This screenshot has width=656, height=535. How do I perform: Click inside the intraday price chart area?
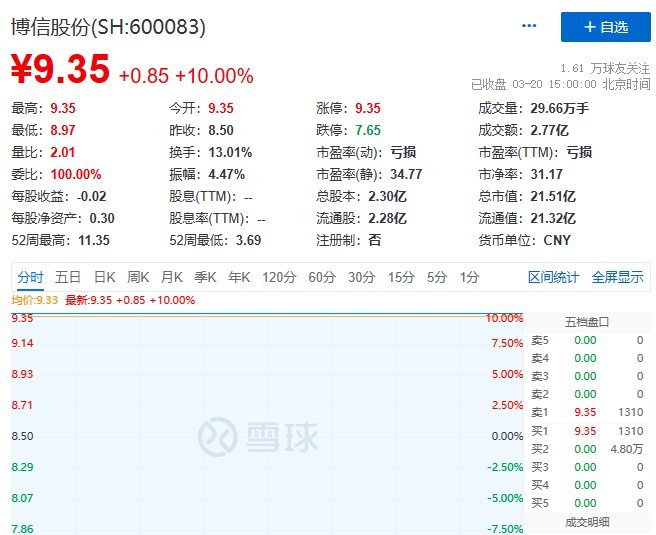click(x=267, y=423)
